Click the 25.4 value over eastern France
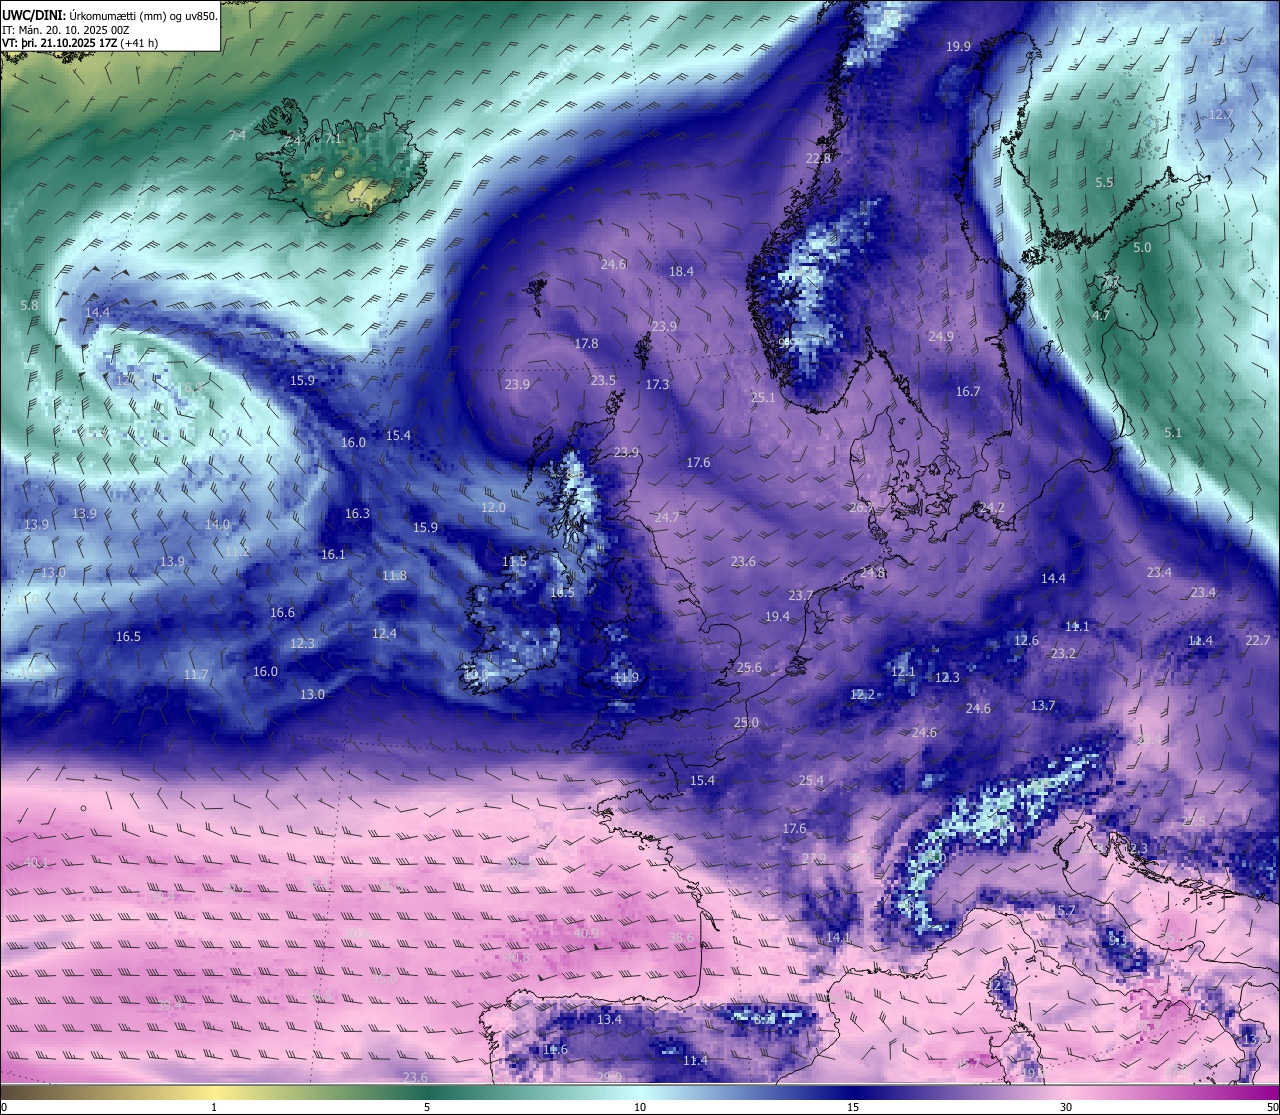 click(x=811, y=780)
